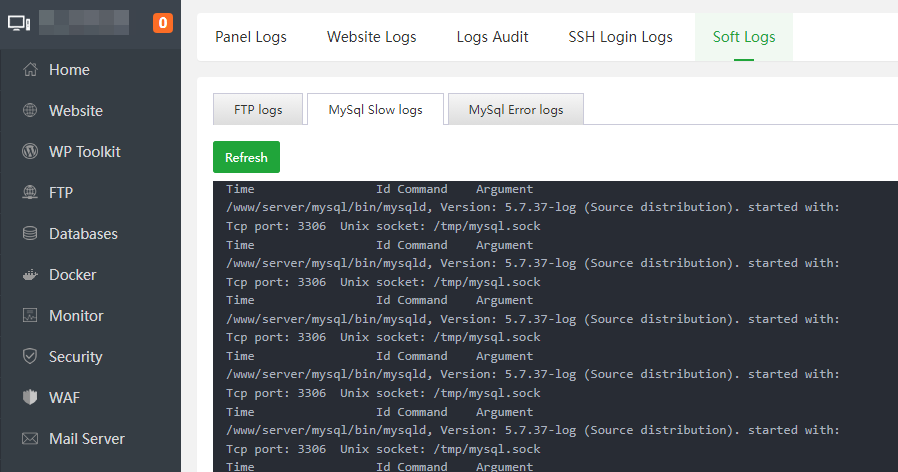Click the FTP icon in sidebar

tap(30, 193)
